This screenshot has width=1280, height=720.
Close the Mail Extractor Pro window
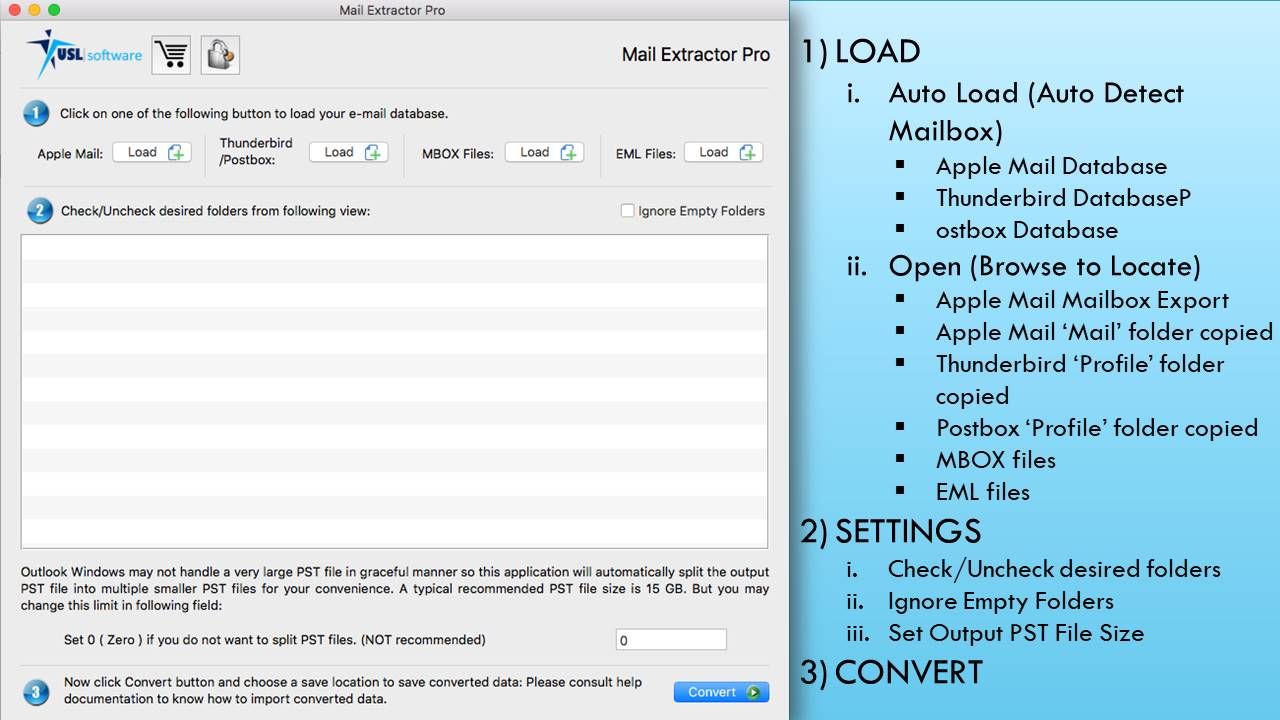(x=13, y=10)
